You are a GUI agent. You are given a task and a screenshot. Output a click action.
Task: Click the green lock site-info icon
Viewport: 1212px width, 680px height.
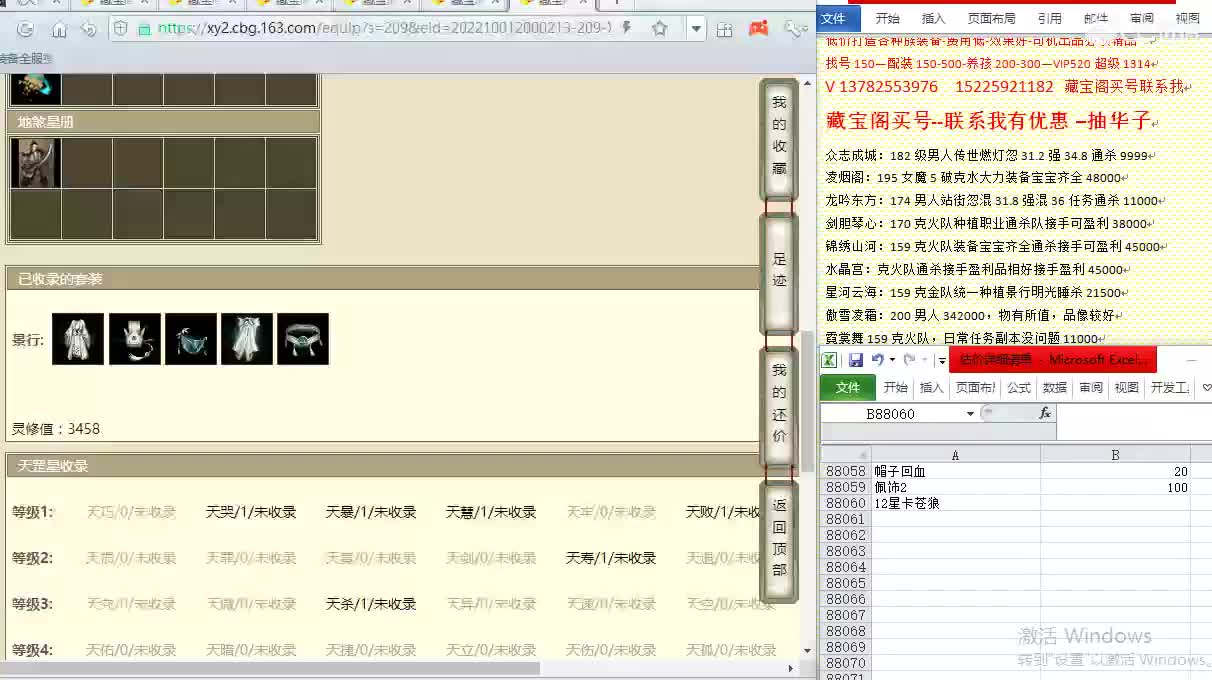point(145,29)
